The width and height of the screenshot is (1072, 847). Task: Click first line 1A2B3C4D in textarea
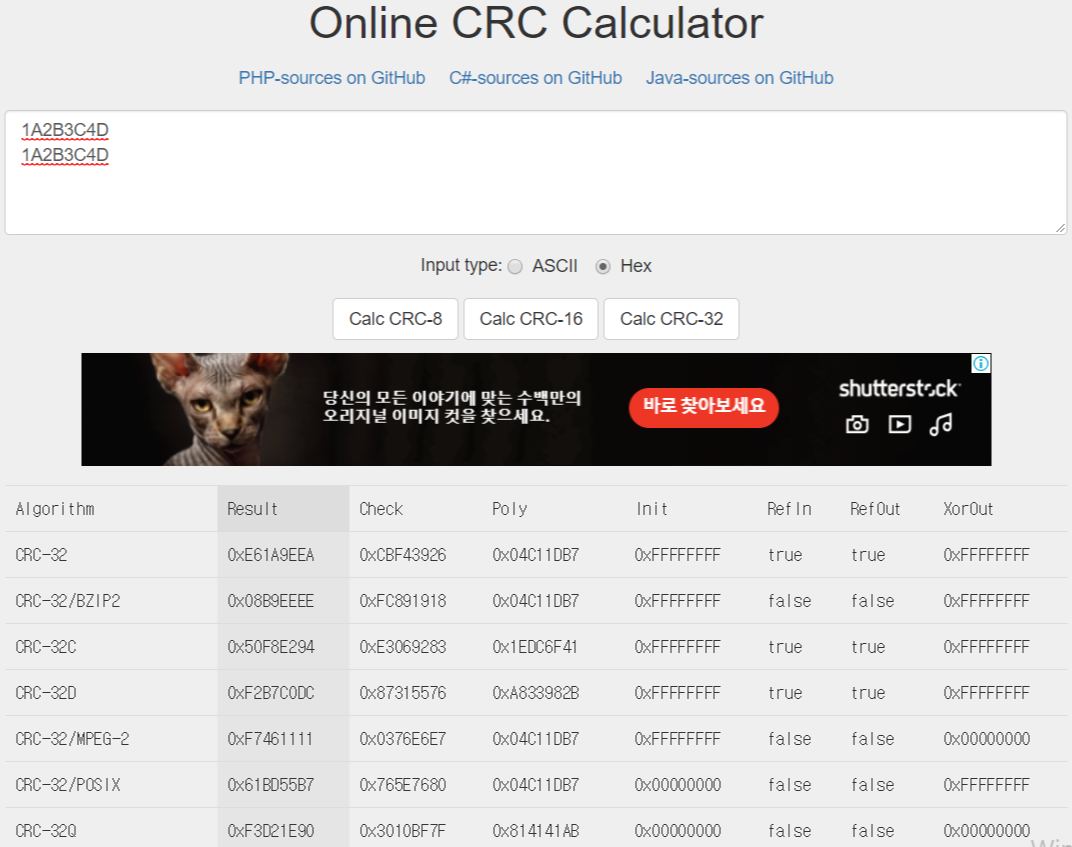65,130
